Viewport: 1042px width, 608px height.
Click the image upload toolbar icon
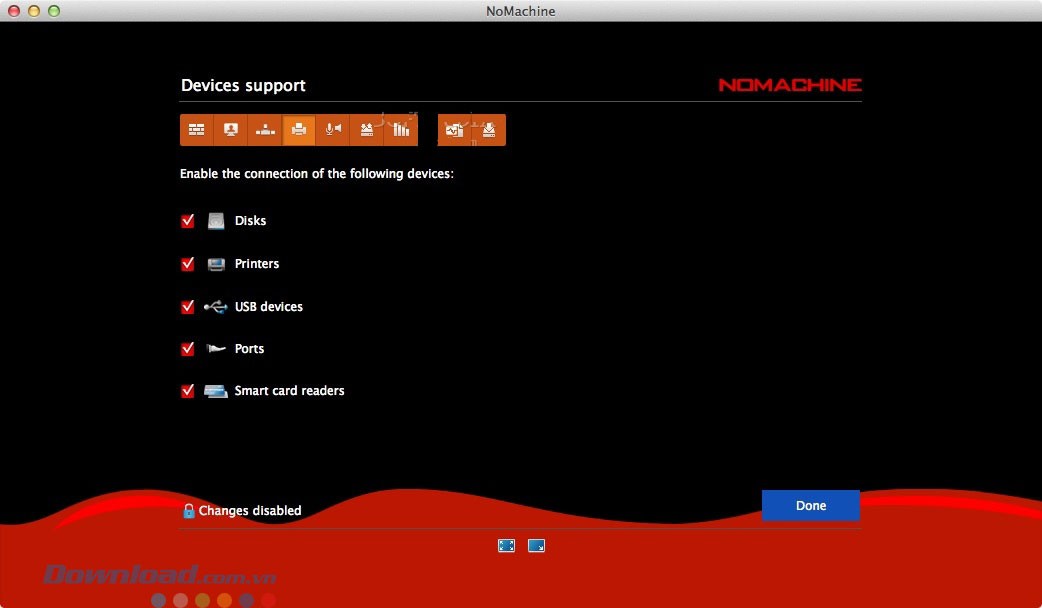coord(367,130)
